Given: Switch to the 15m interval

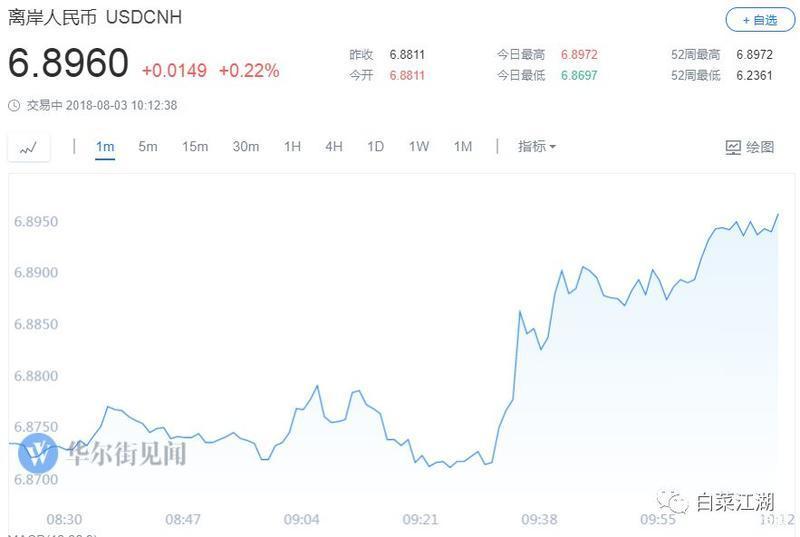Looking at the screenshot, I should pyautogui.click(x=195, y=147).
